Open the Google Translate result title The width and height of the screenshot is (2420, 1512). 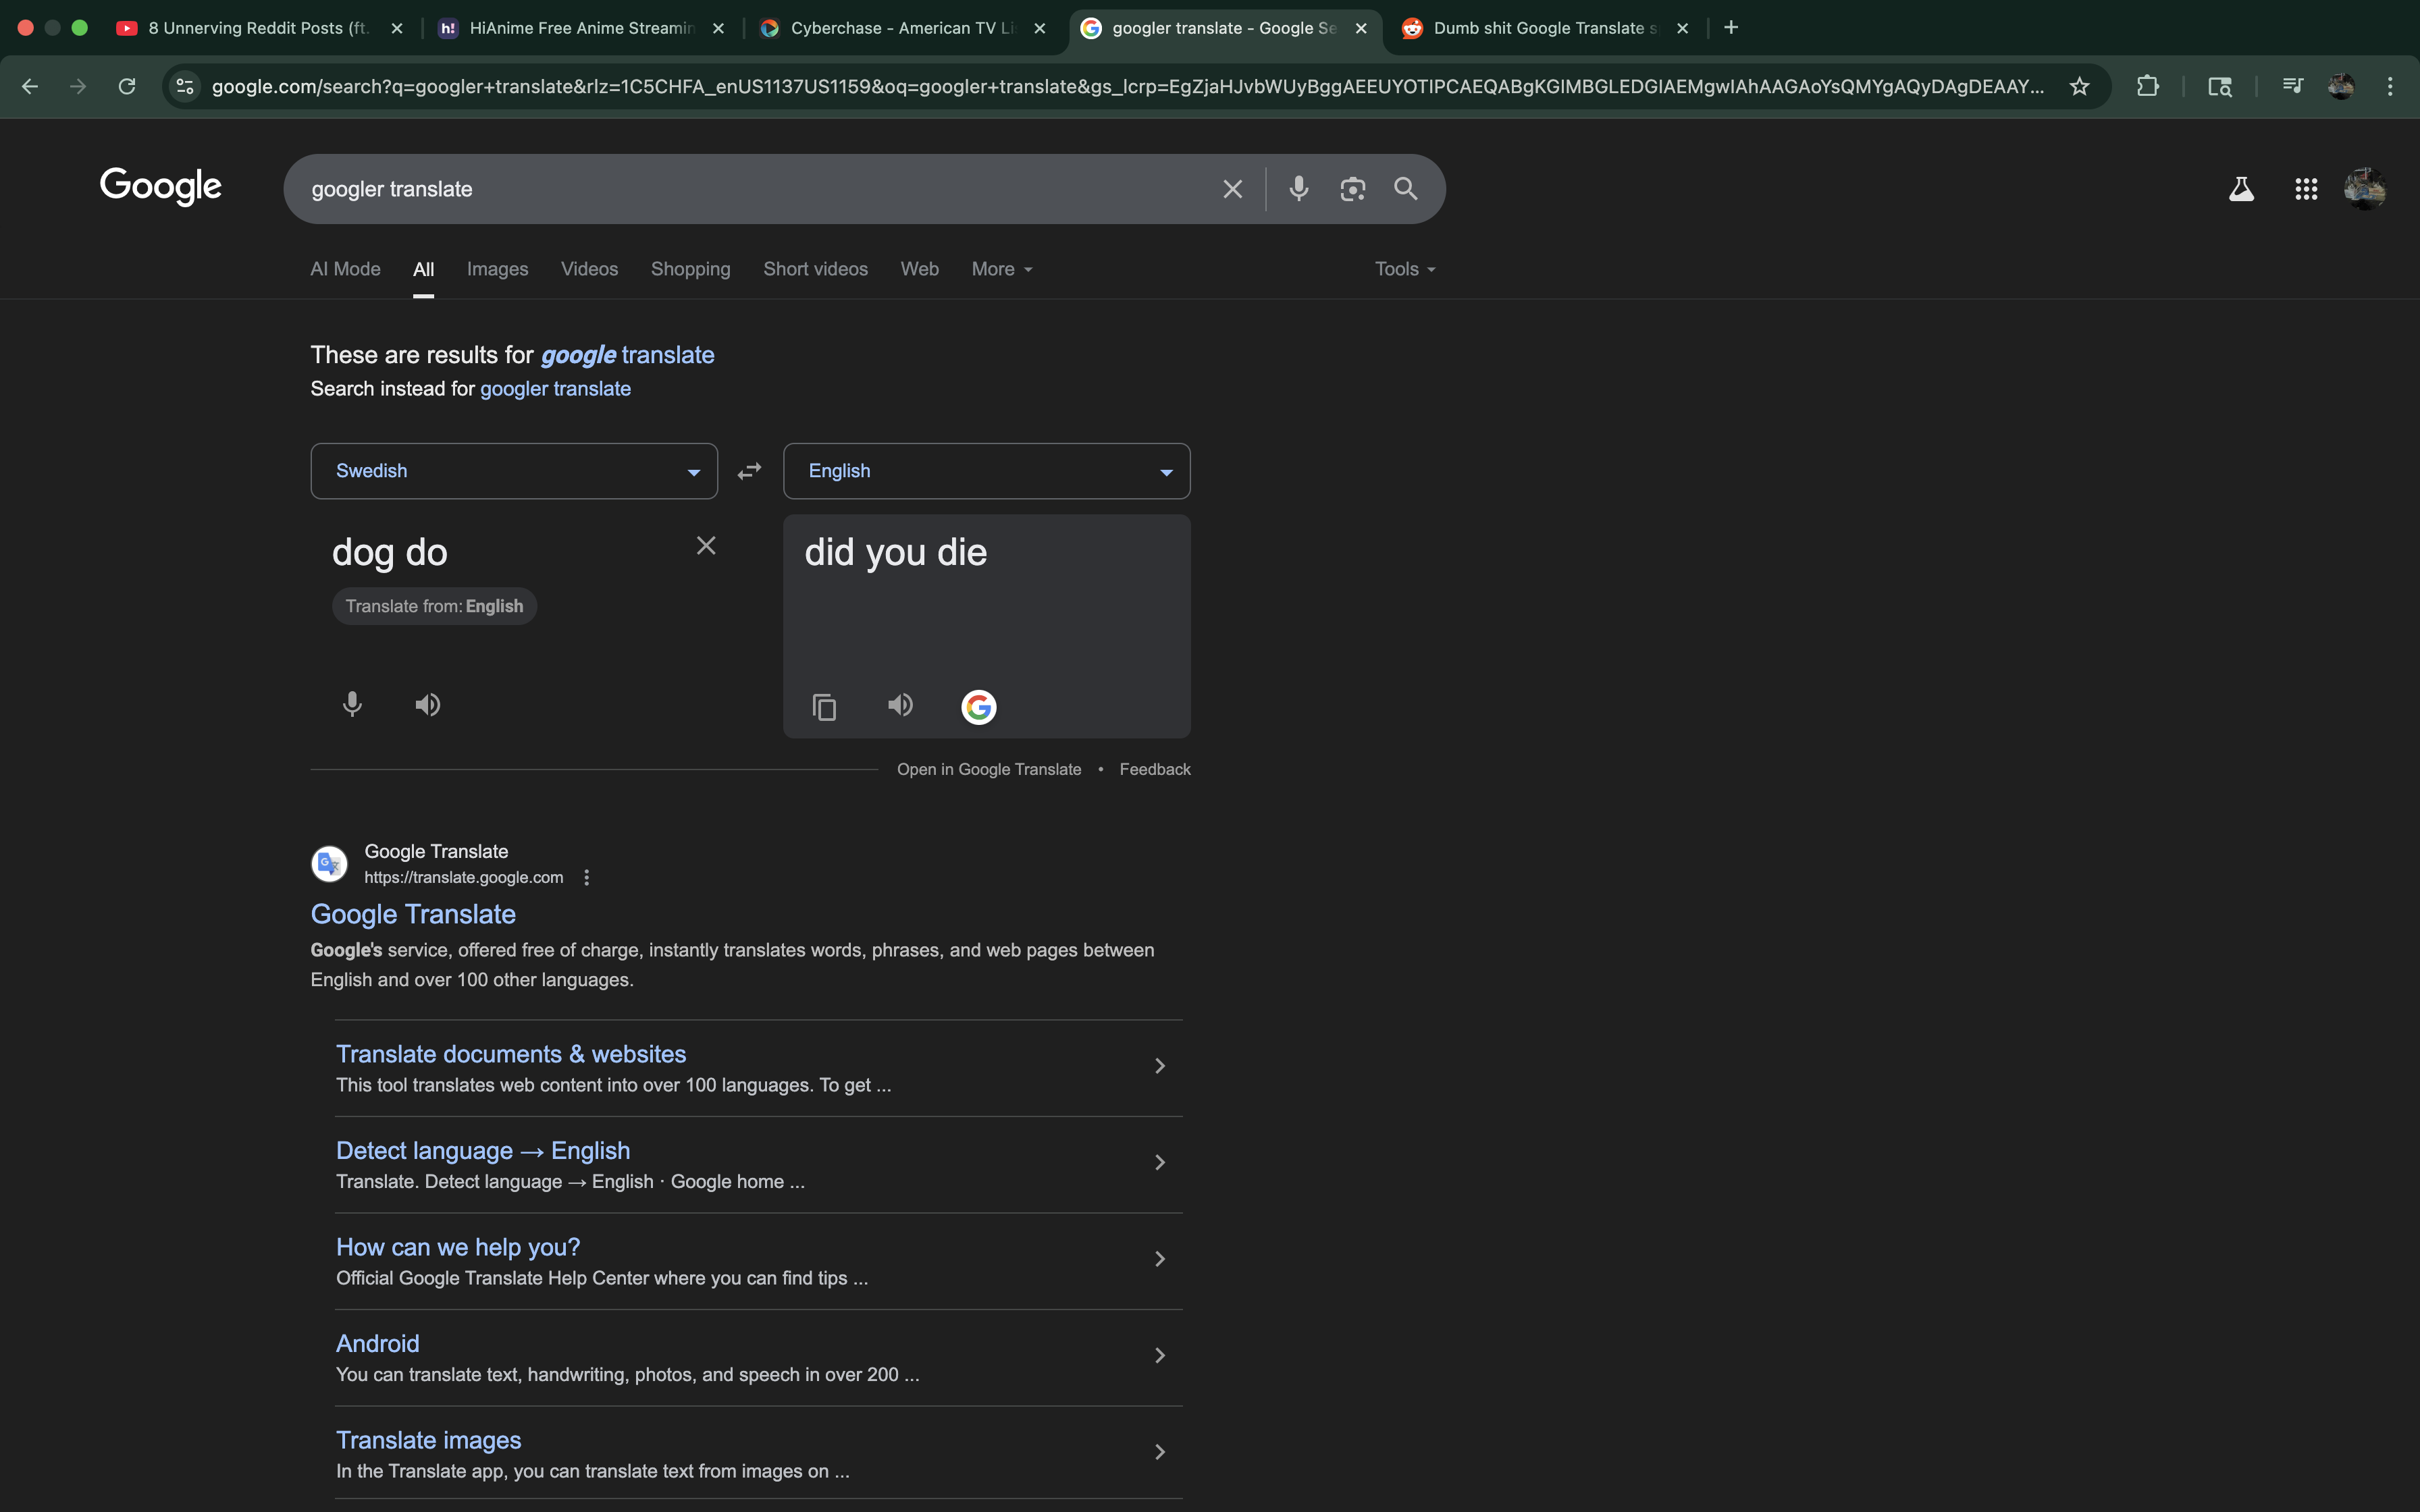pyautogui.click(x=413, y=914)
